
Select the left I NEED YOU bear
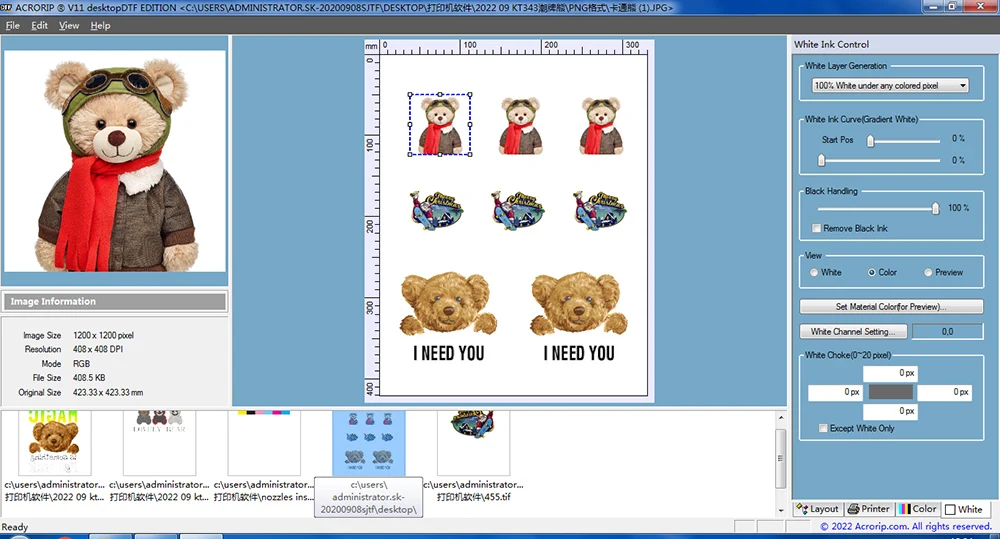[448, 317]
